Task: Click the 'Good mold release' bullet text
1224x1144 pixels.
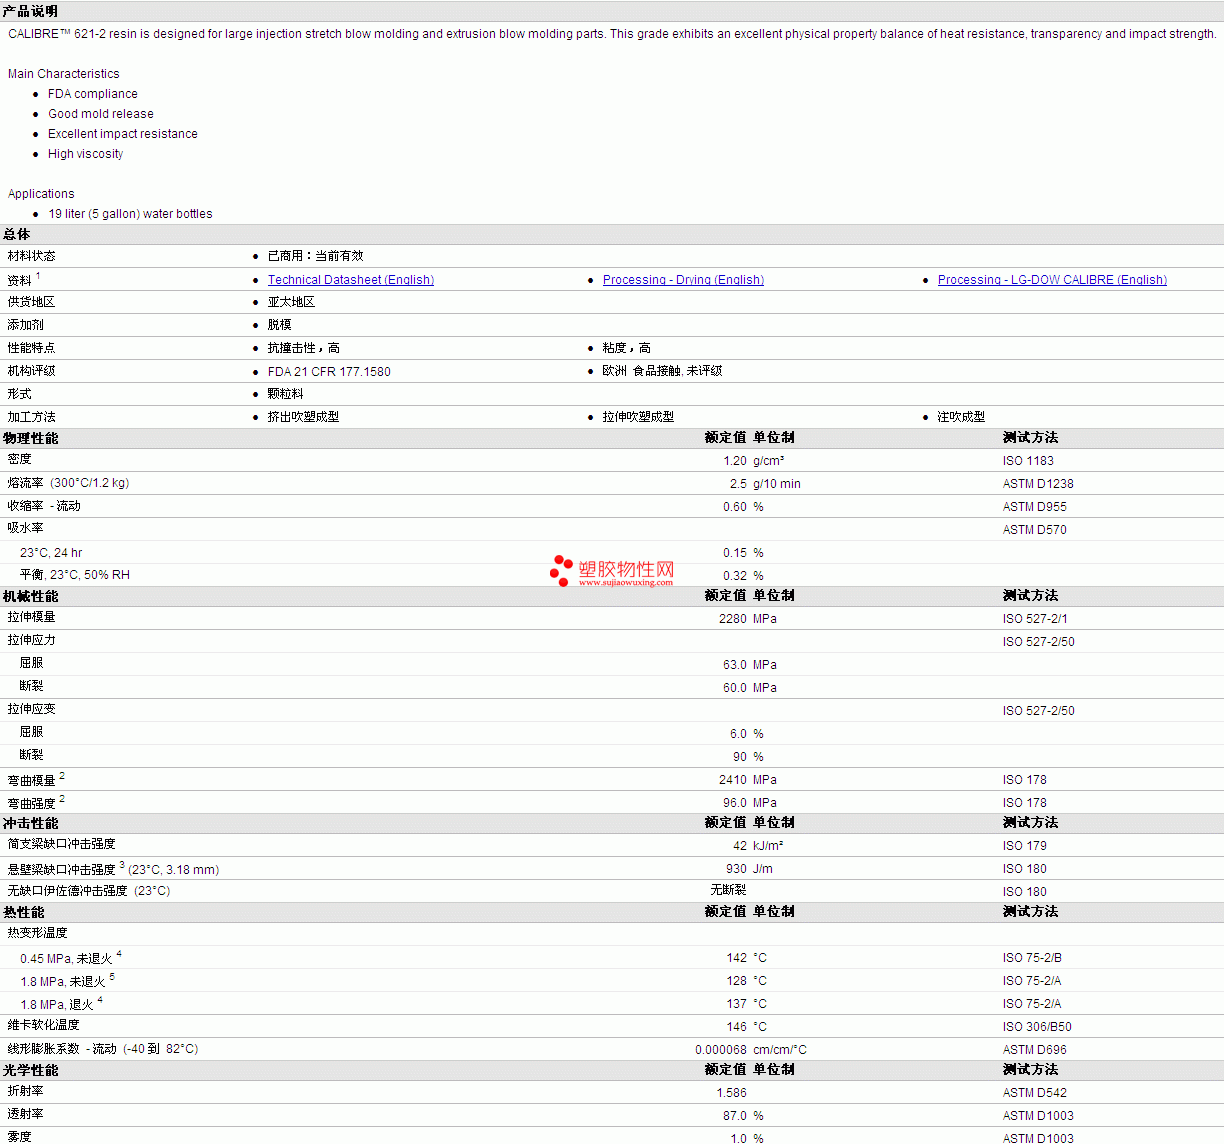Action: click(101, 114)
